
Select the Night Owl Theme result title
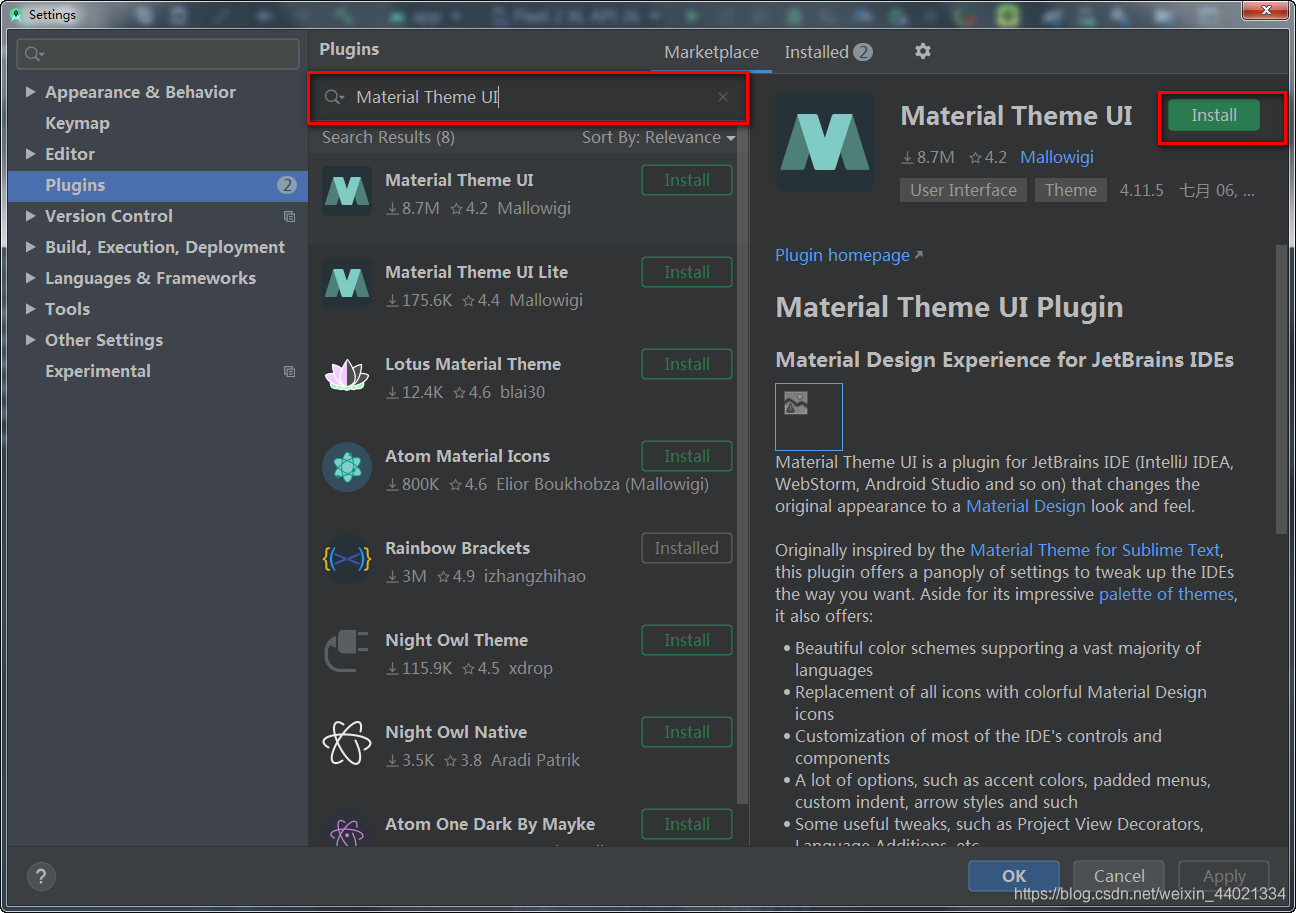coord(456,640)
